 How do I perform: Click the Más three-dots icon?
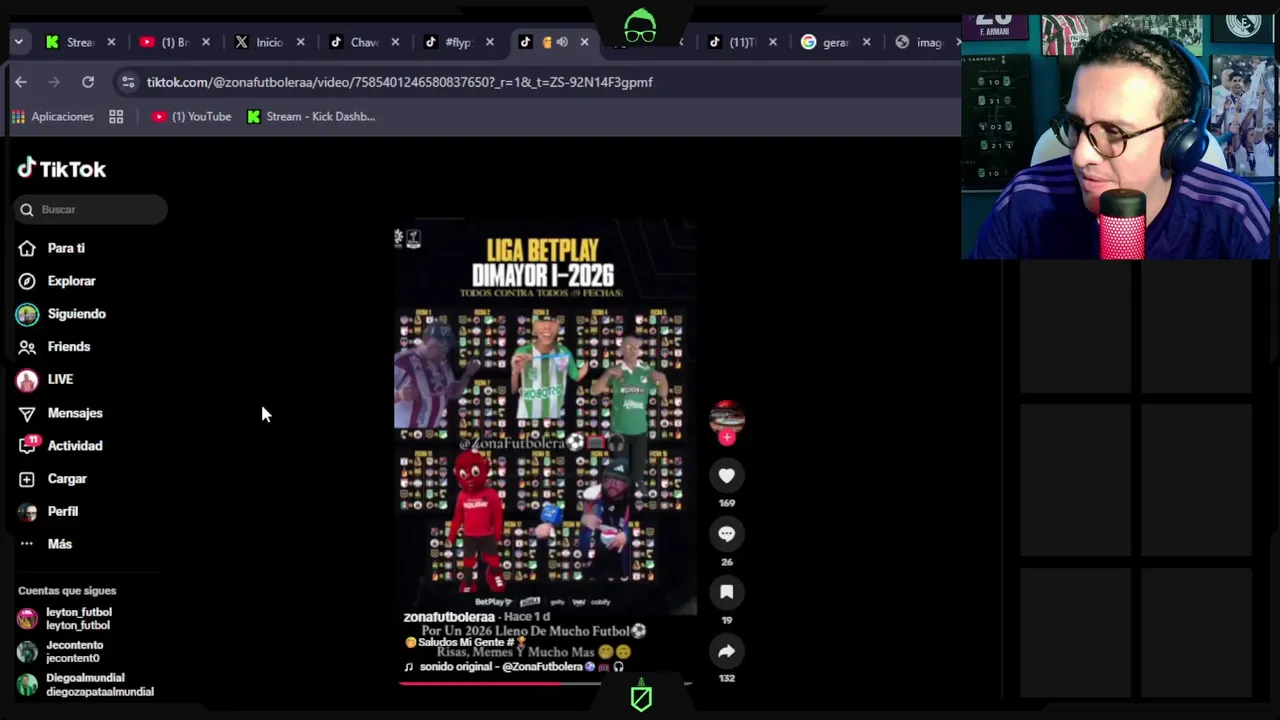coord(27,544)
